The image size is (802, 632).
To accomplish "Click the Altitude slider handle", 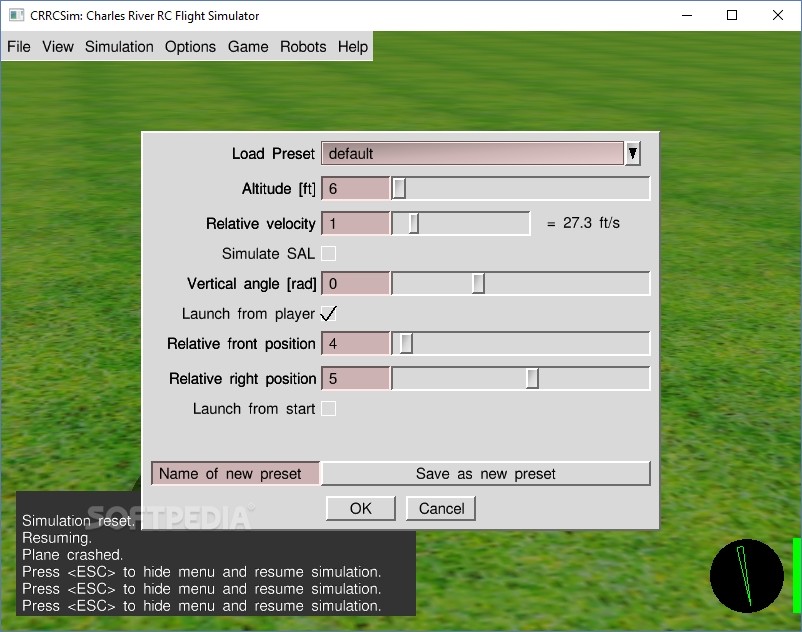I will (x=399, y=189).
